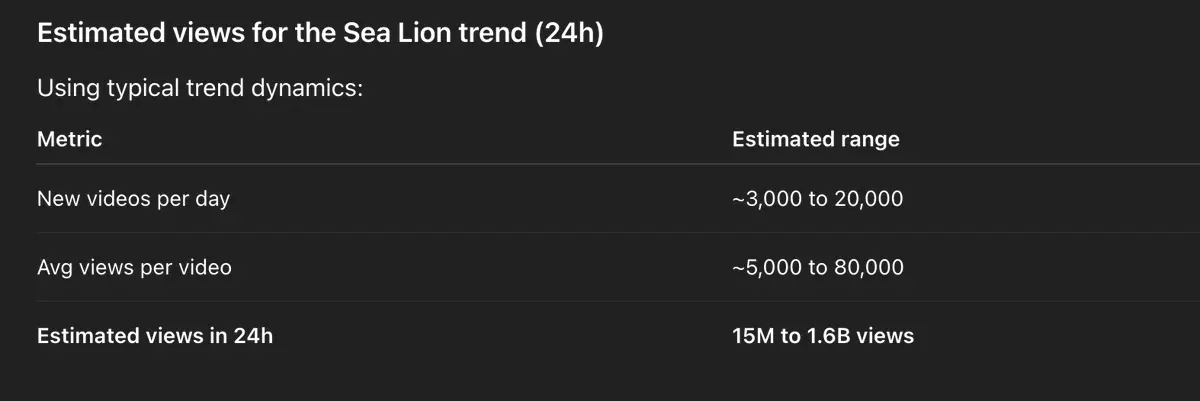Image resolution: width=1200 pixels, height=401 pixels.
Task: Click the "Avg views per video" cell
Action: [x=134, y=267]
